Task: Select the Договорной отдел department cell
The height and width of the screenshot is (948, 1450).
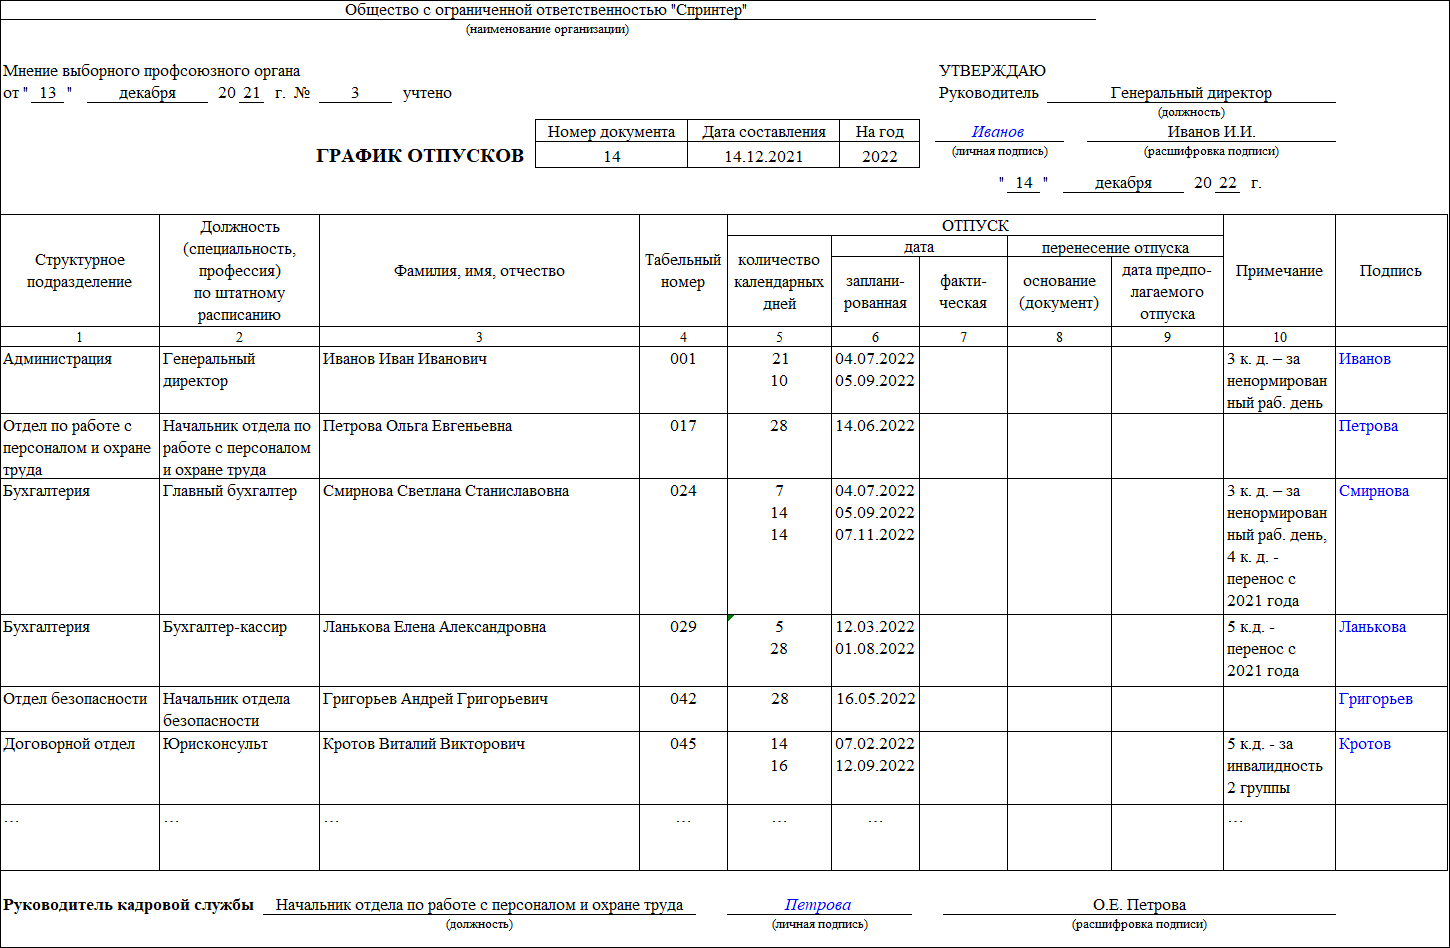Action: click(80, 767)
